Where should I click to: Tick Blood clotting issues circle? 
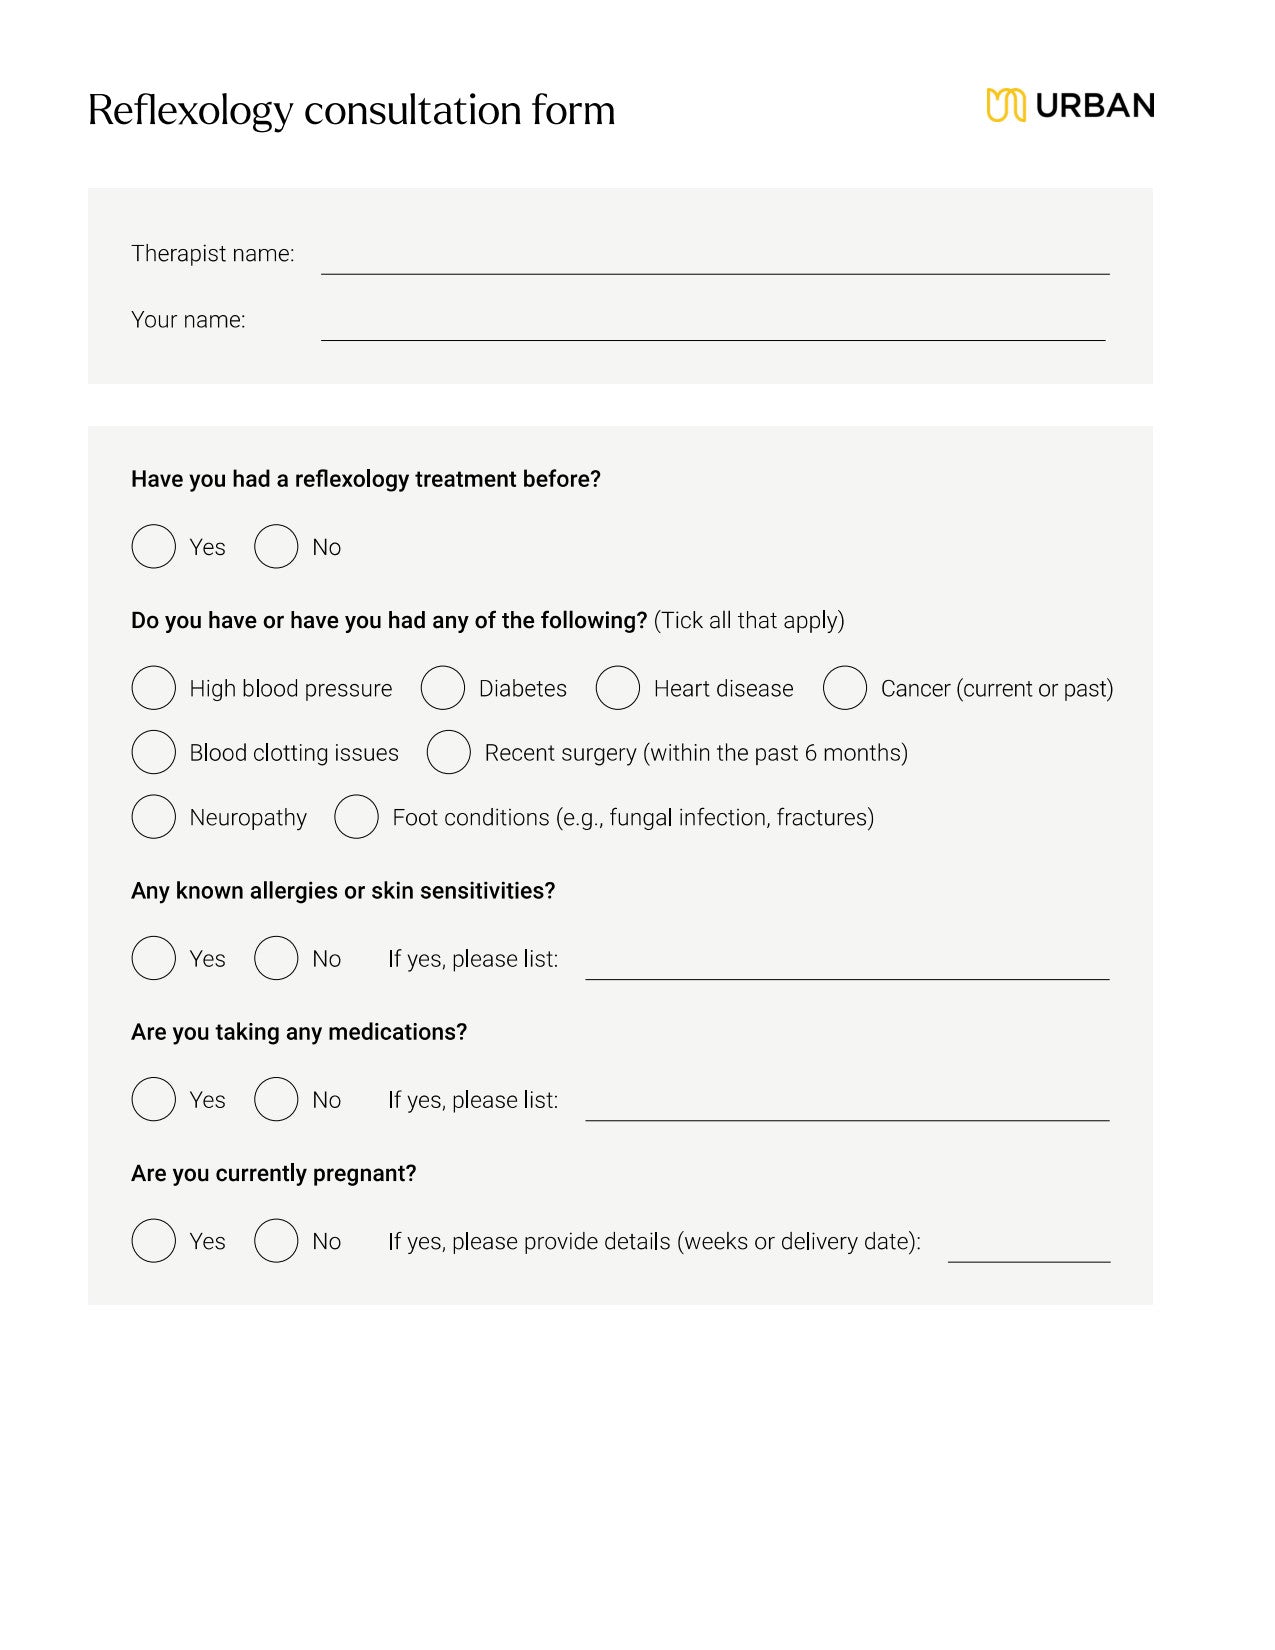(x=154, y=753)
